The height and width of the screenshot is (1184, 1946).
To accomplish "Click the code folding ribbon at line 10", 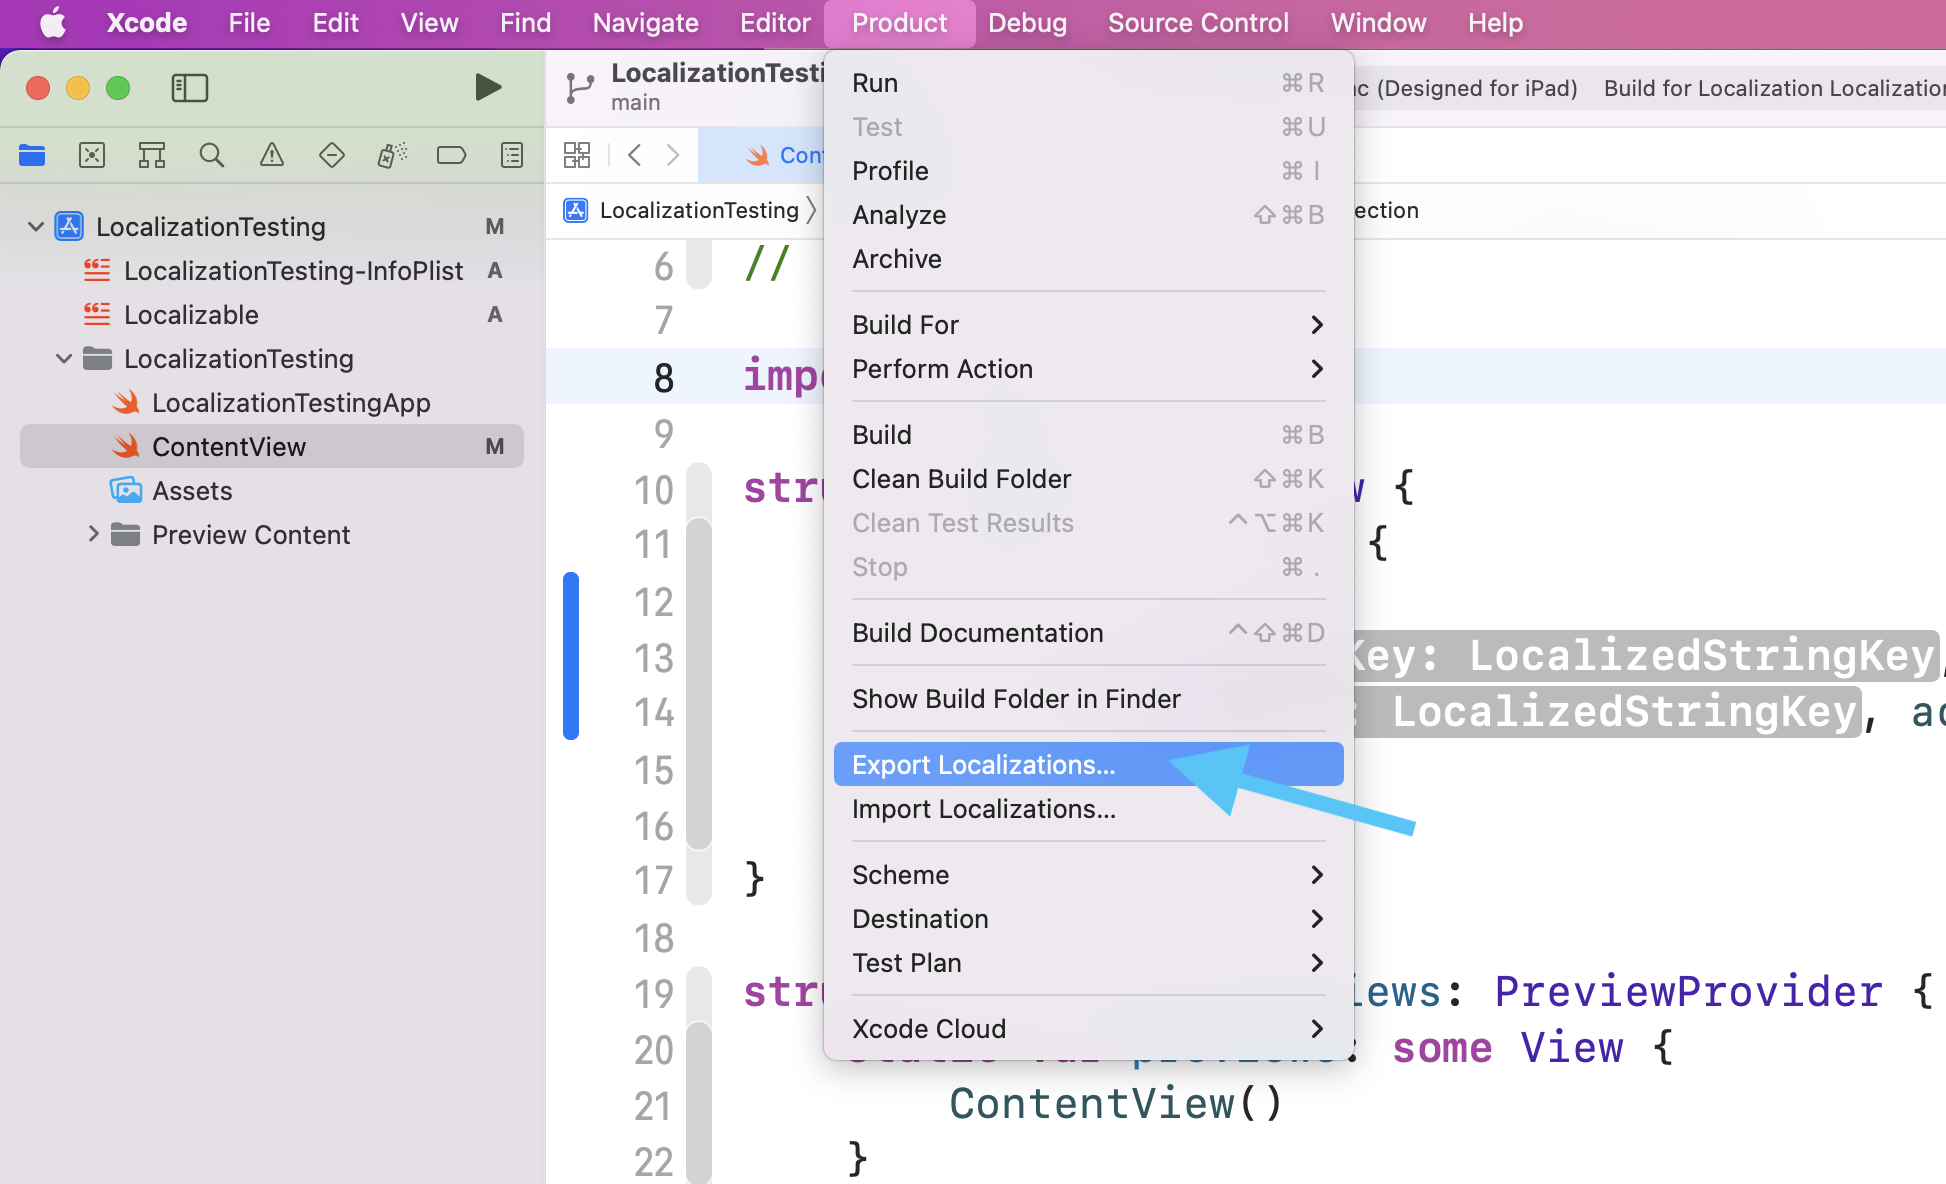I will pyautogui.click(x=699, y=489).
